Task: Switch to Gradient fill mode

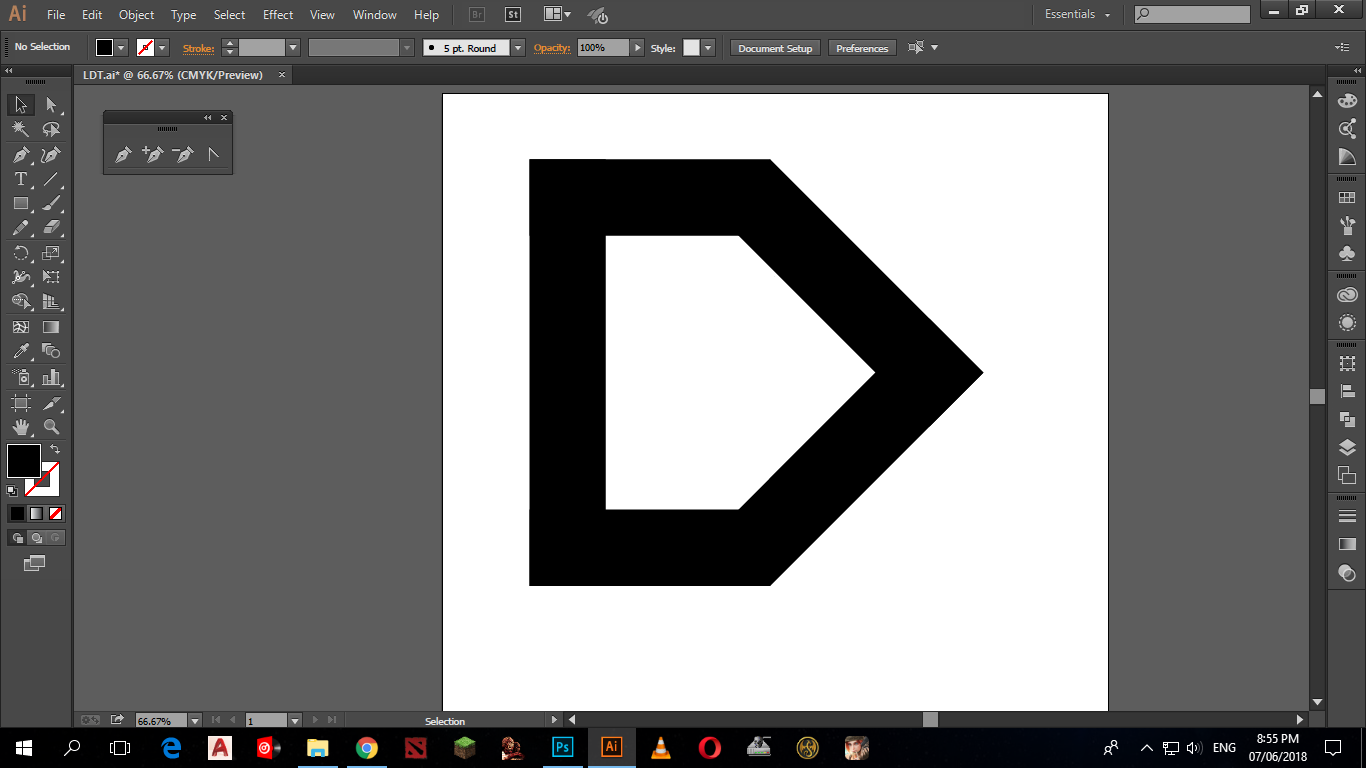Action: [x=36, y=513]
